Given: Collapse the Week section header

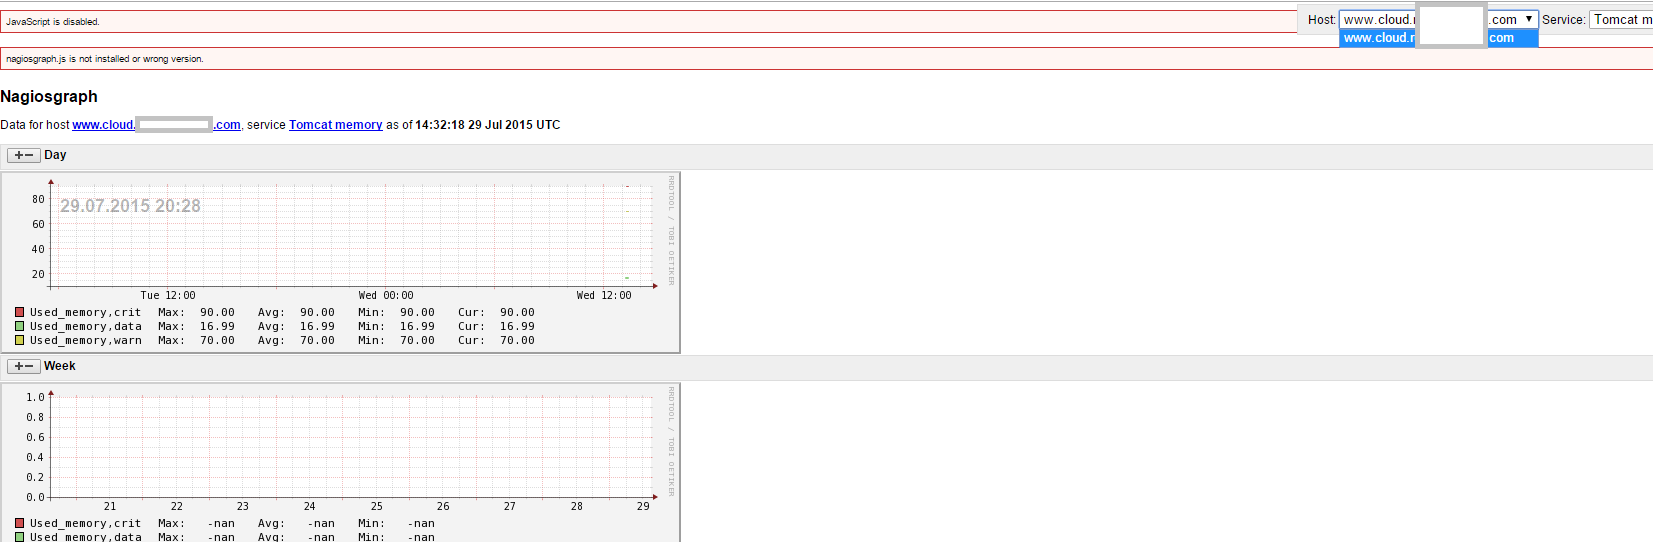Looking at the screenshot, I should 59,366.
